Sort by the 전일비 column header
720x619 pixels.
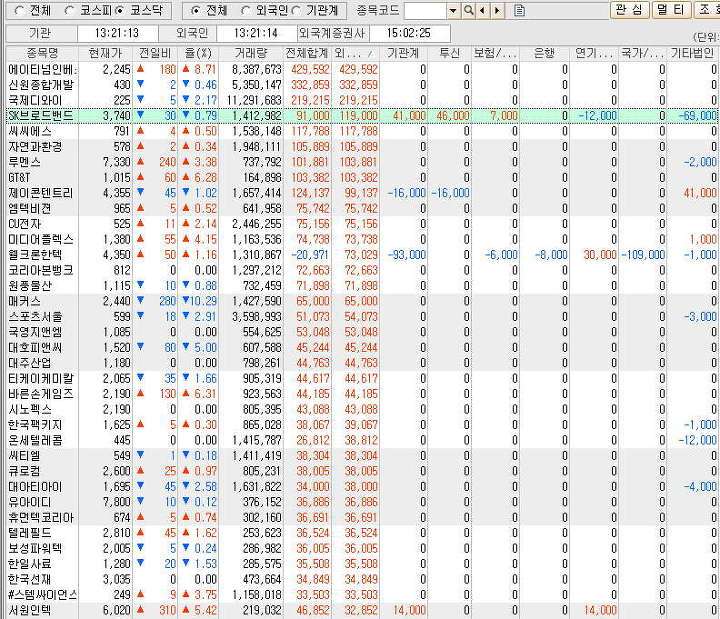point(155,53)
